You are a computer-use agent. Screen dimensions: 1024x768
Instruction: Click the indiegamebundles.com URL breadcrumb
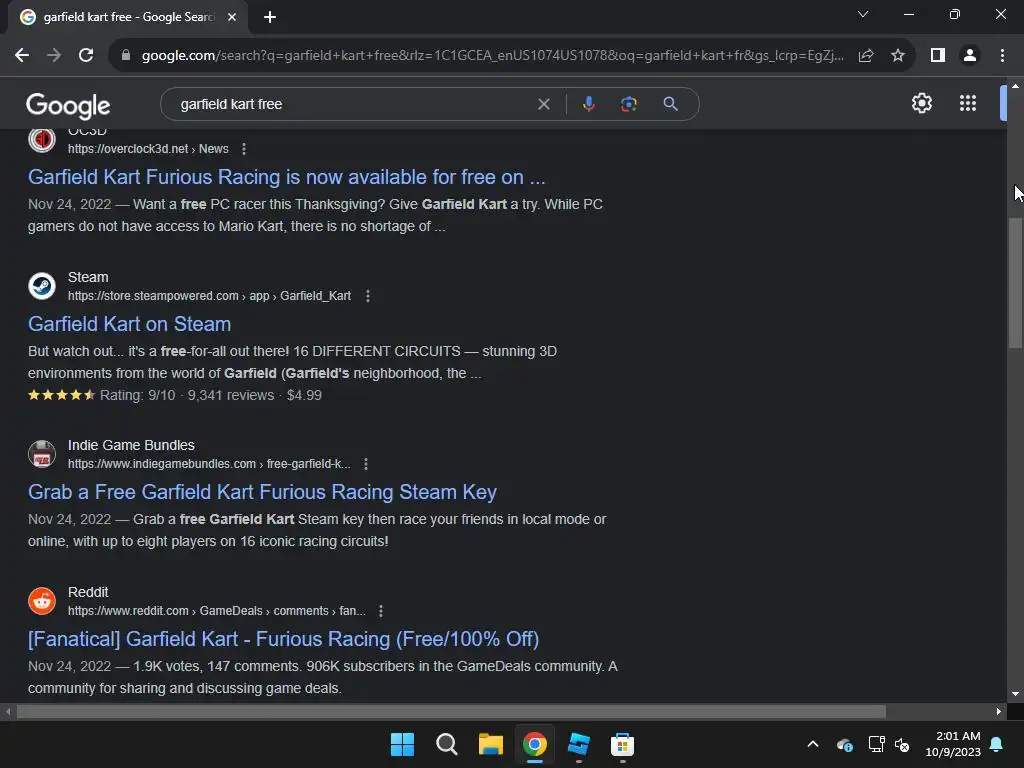point(209,464)
